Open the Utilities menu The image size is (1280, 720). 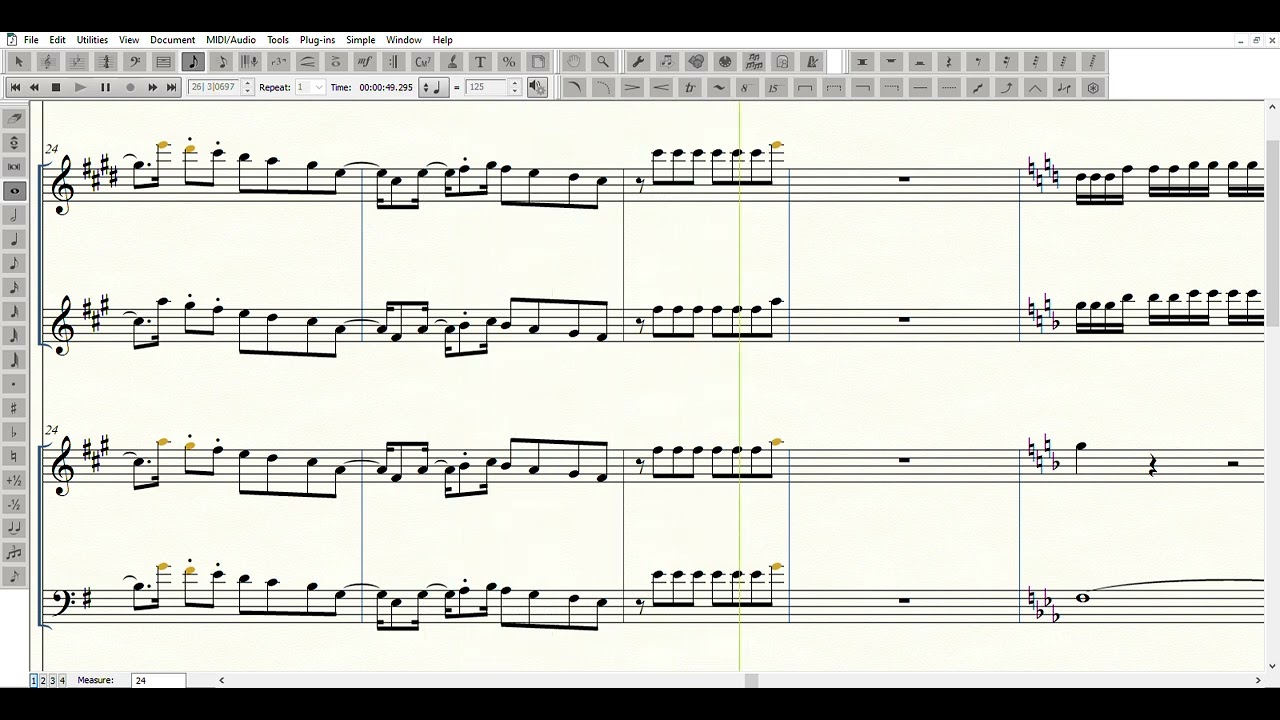tap(92, 40)
